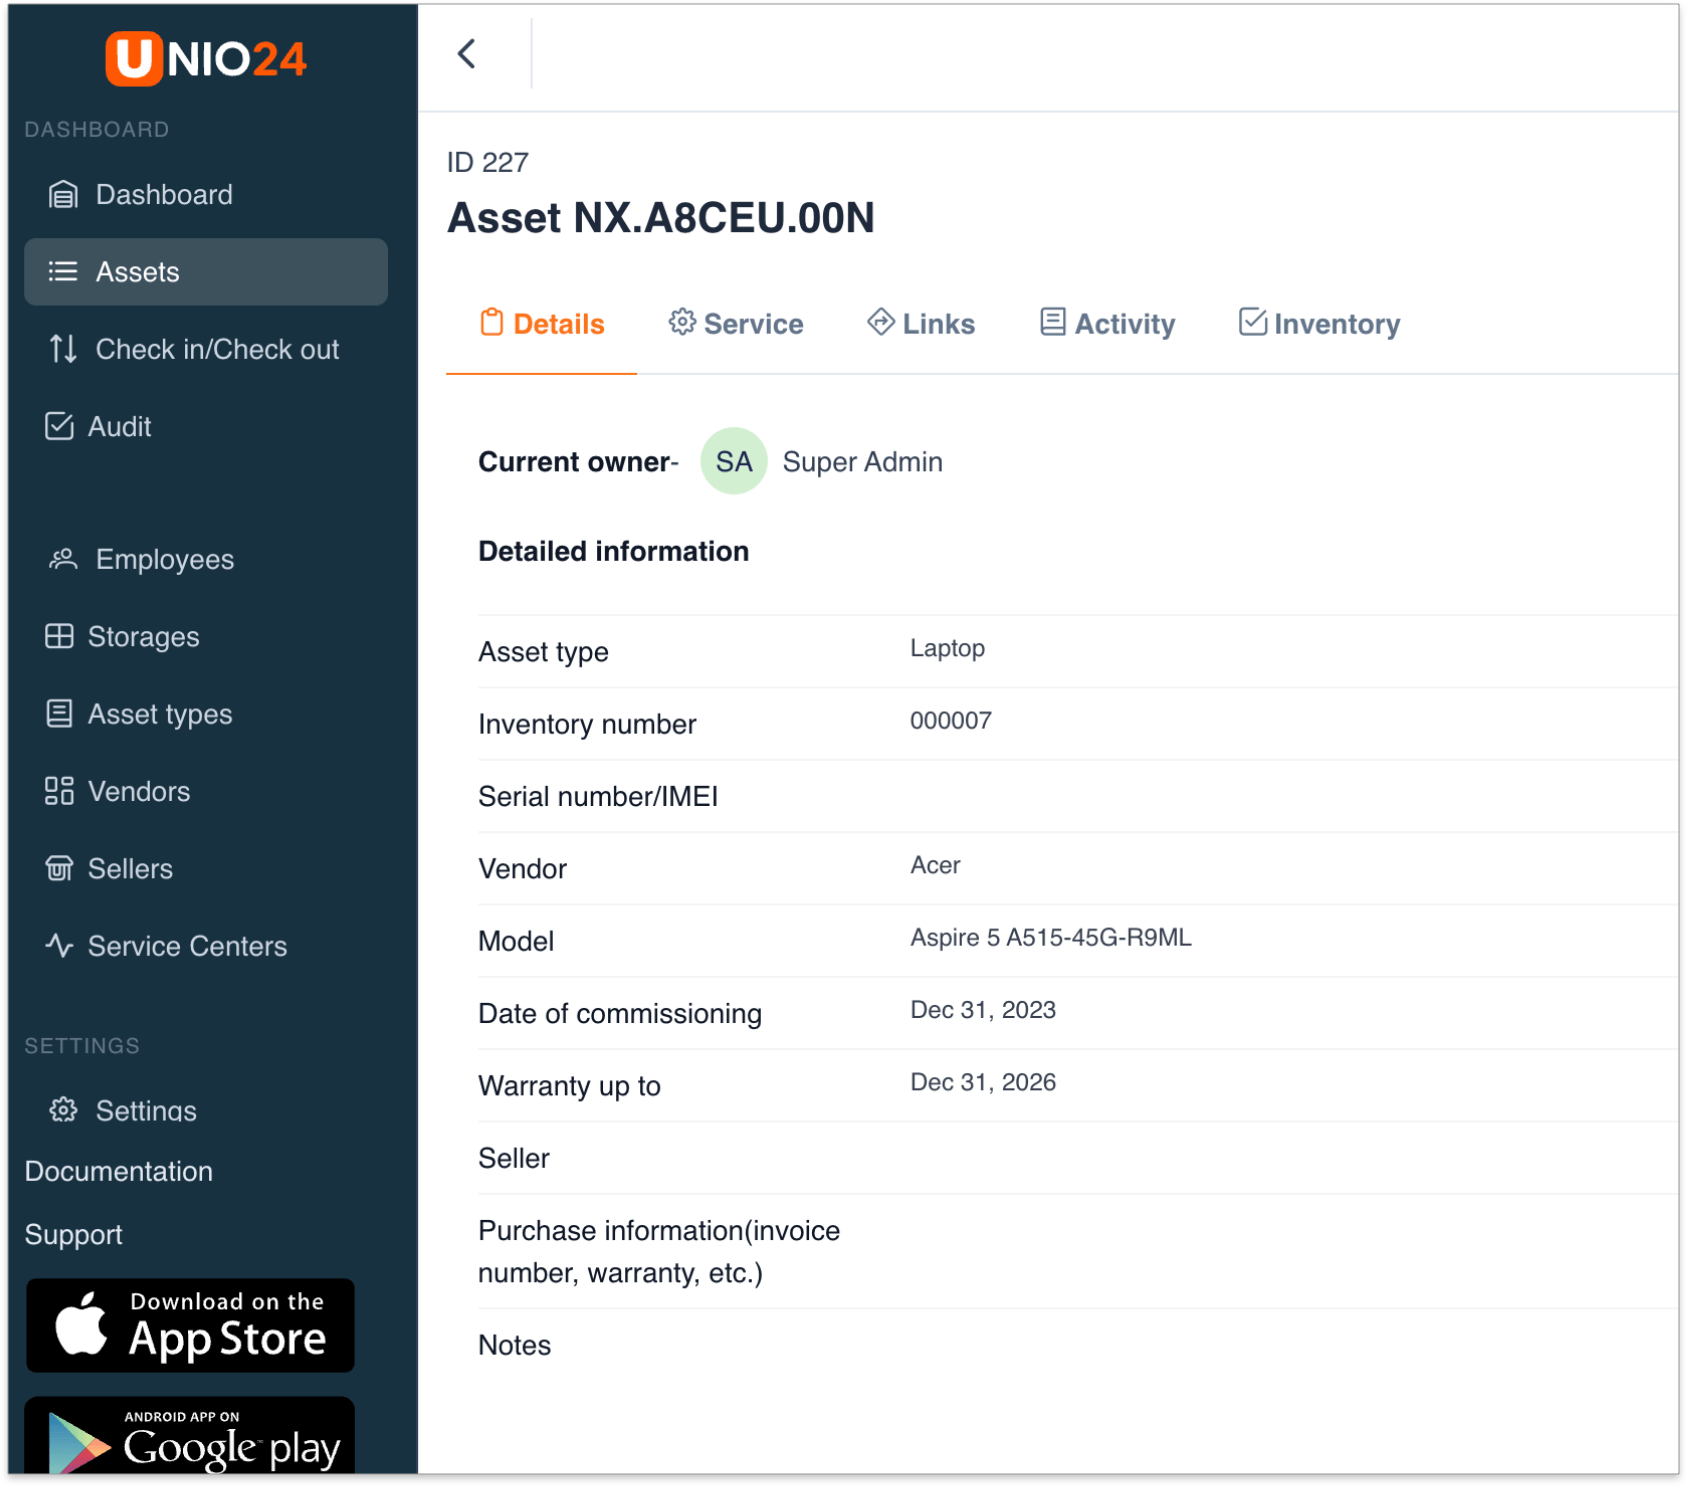Click the Support link
Image resolution: width=1687 pixels, height=1486 pixels.
click(74, 1235)
